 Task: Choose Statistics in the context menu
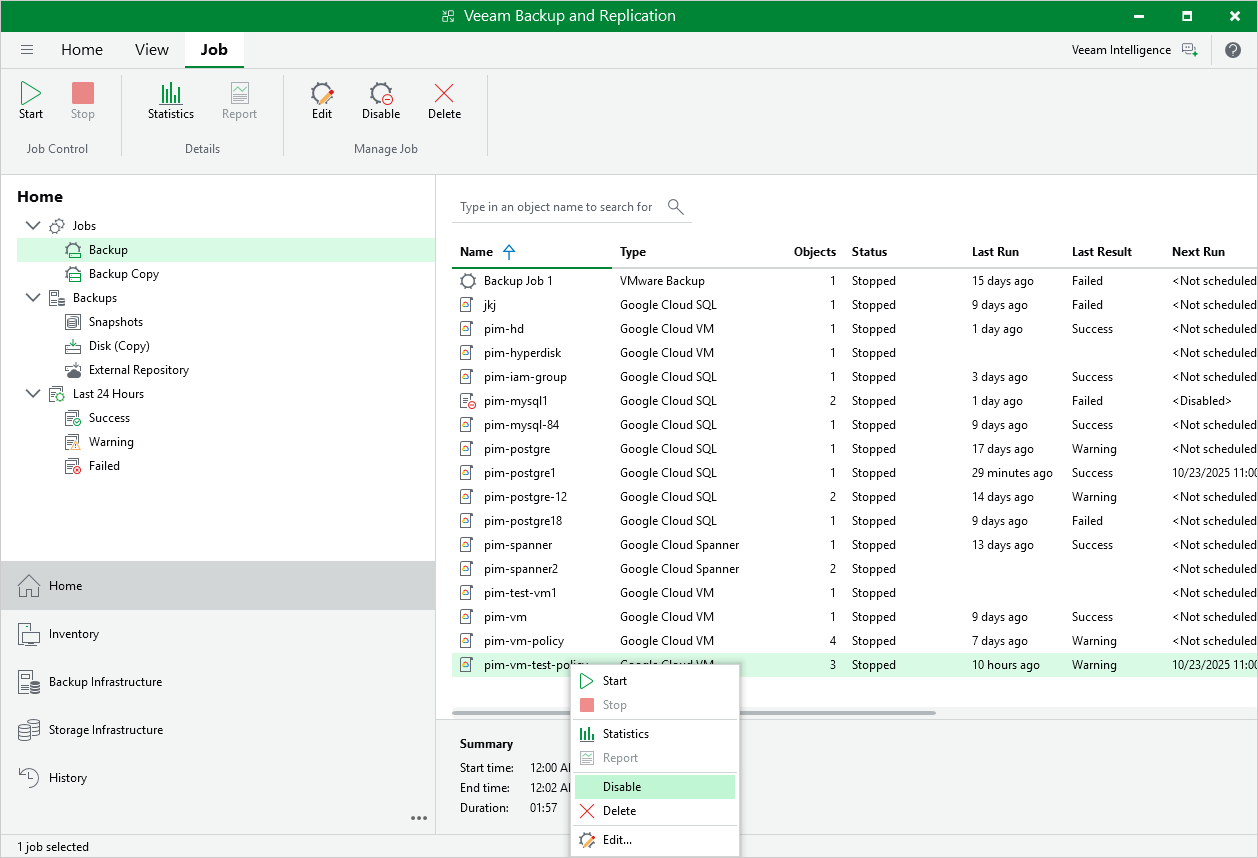(655, 734)
